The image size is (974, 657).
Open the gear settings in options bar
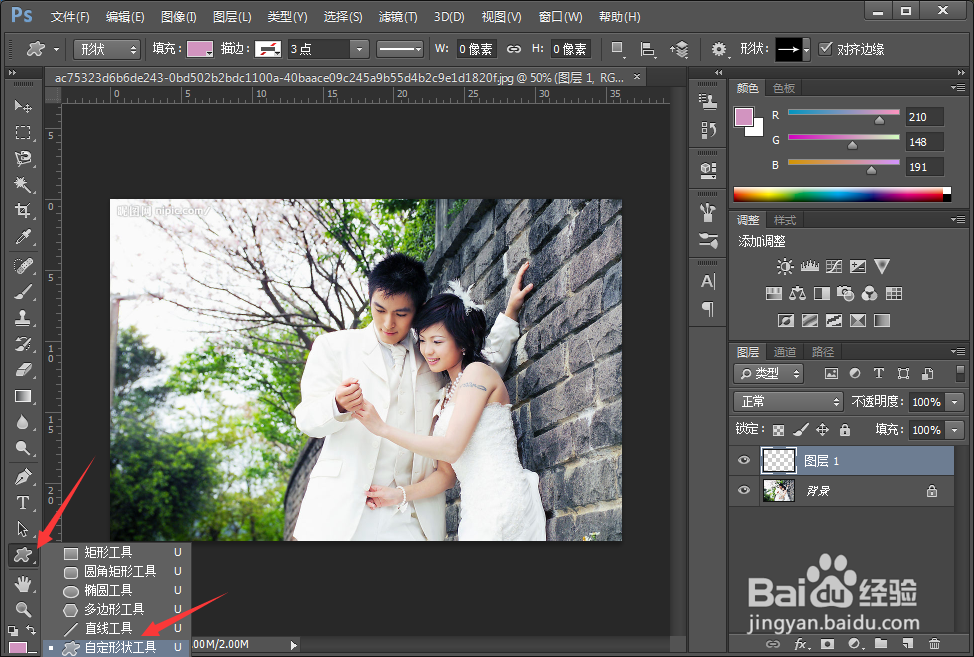tap(719, 49)
